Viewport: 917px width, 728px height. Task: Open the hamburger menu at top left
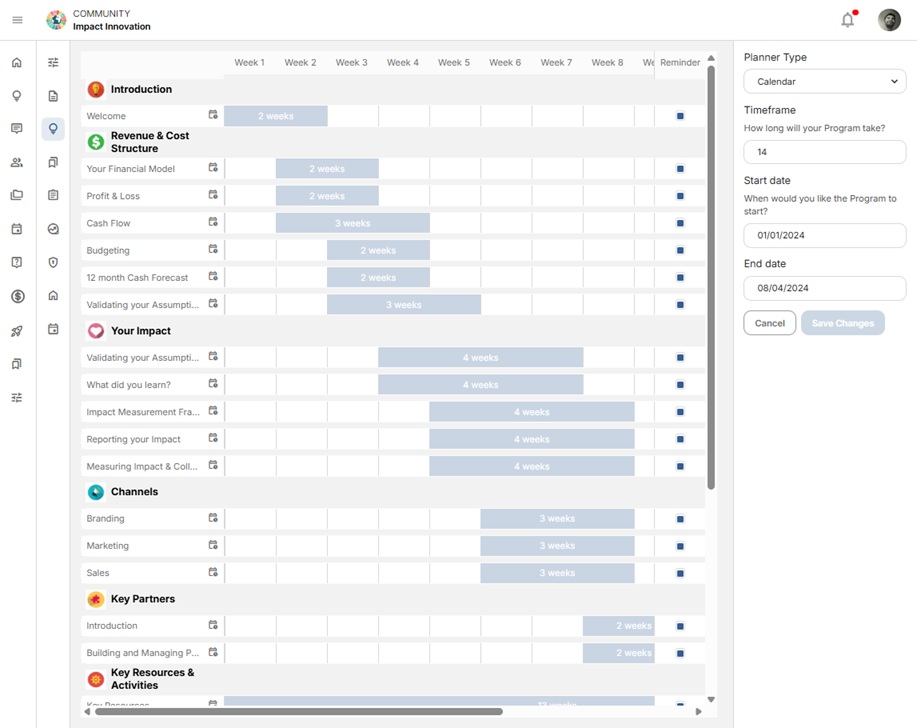[16, 18]
